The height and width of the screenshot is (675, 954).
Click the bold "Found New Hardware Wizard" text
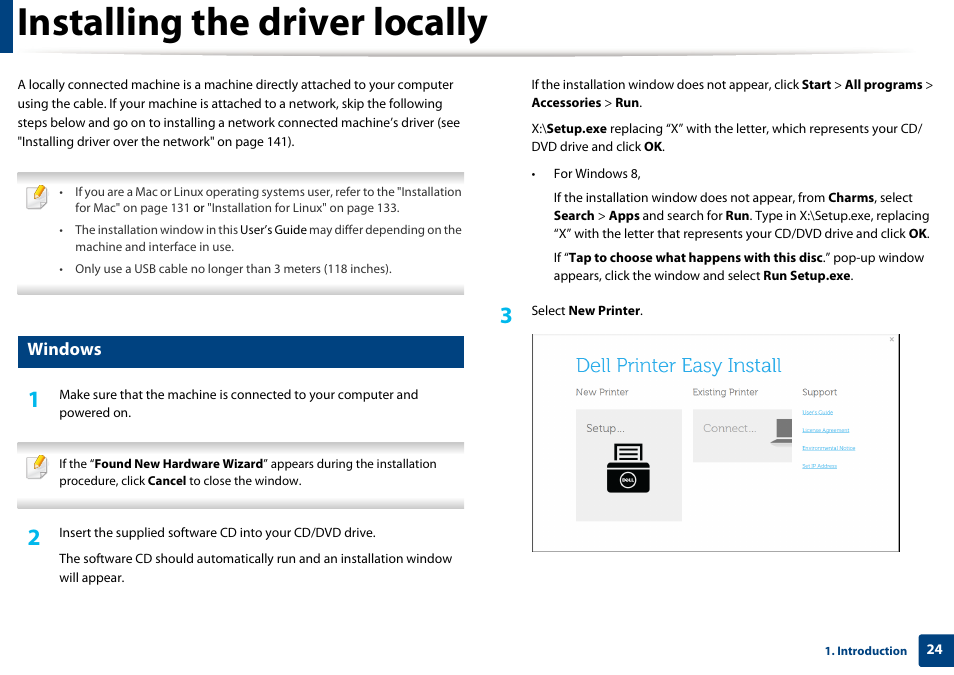click(179, 464)
